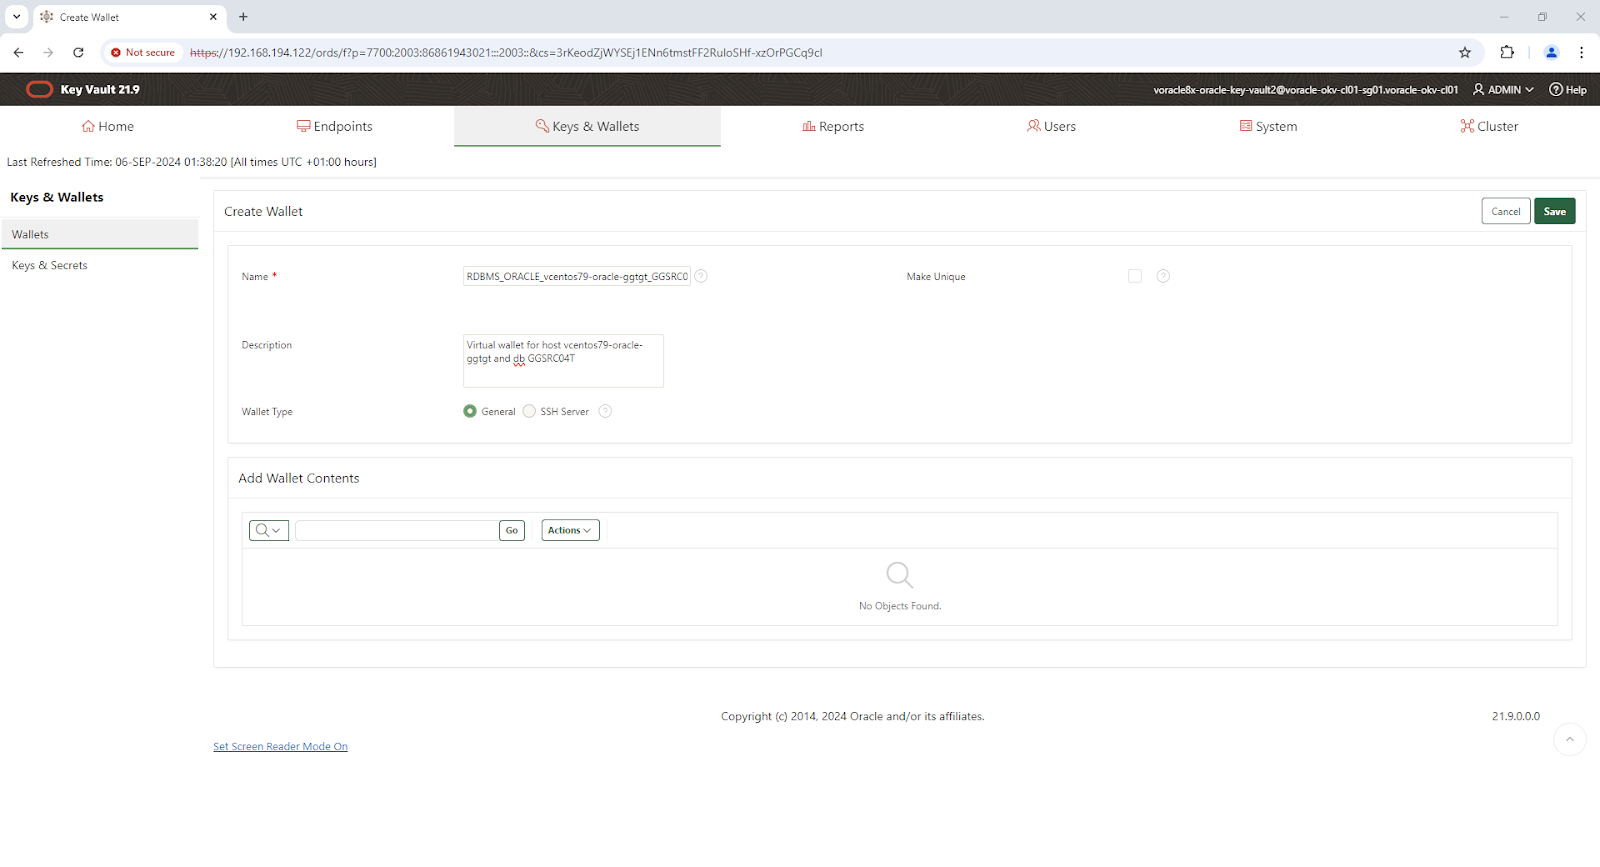Open a new browser tab

pos(243,17)
